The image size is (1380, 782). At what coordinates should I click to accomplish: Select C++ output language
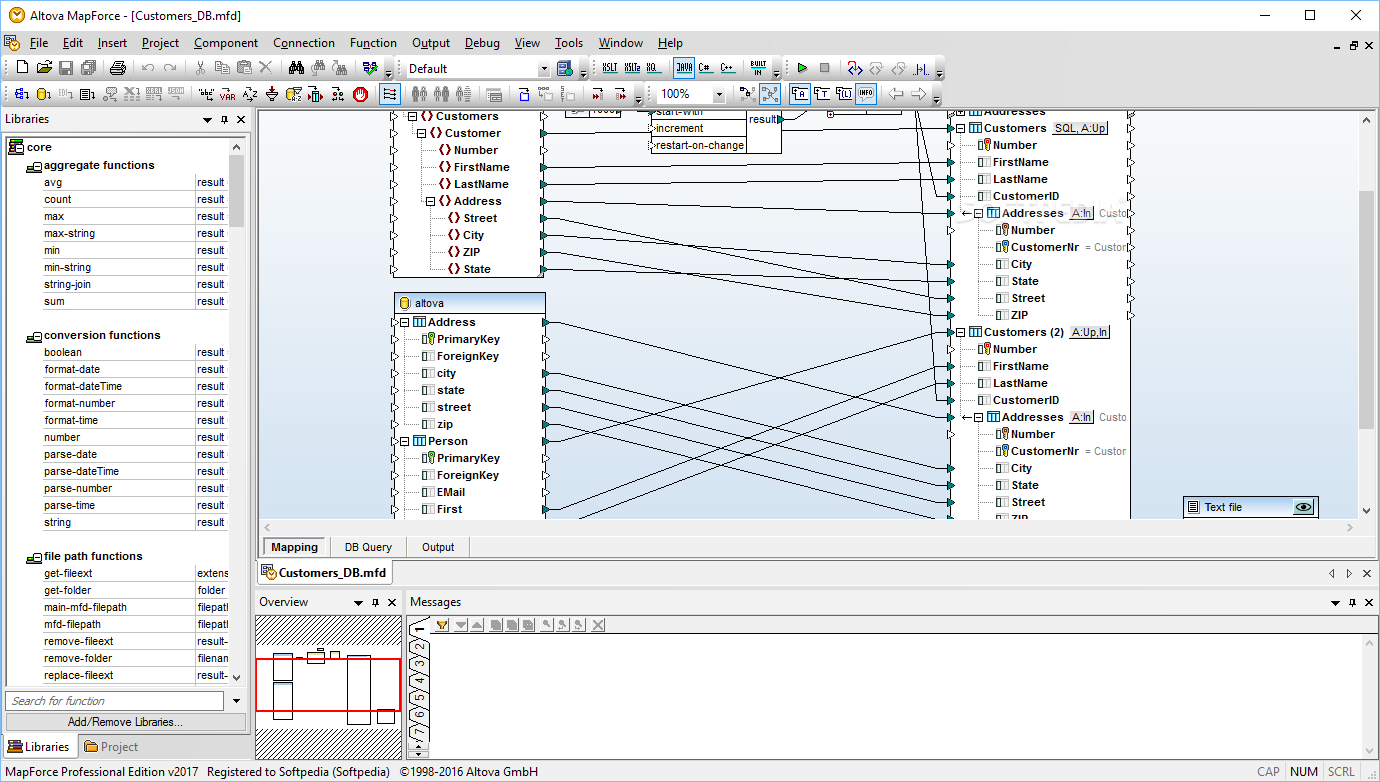point(728,68)
